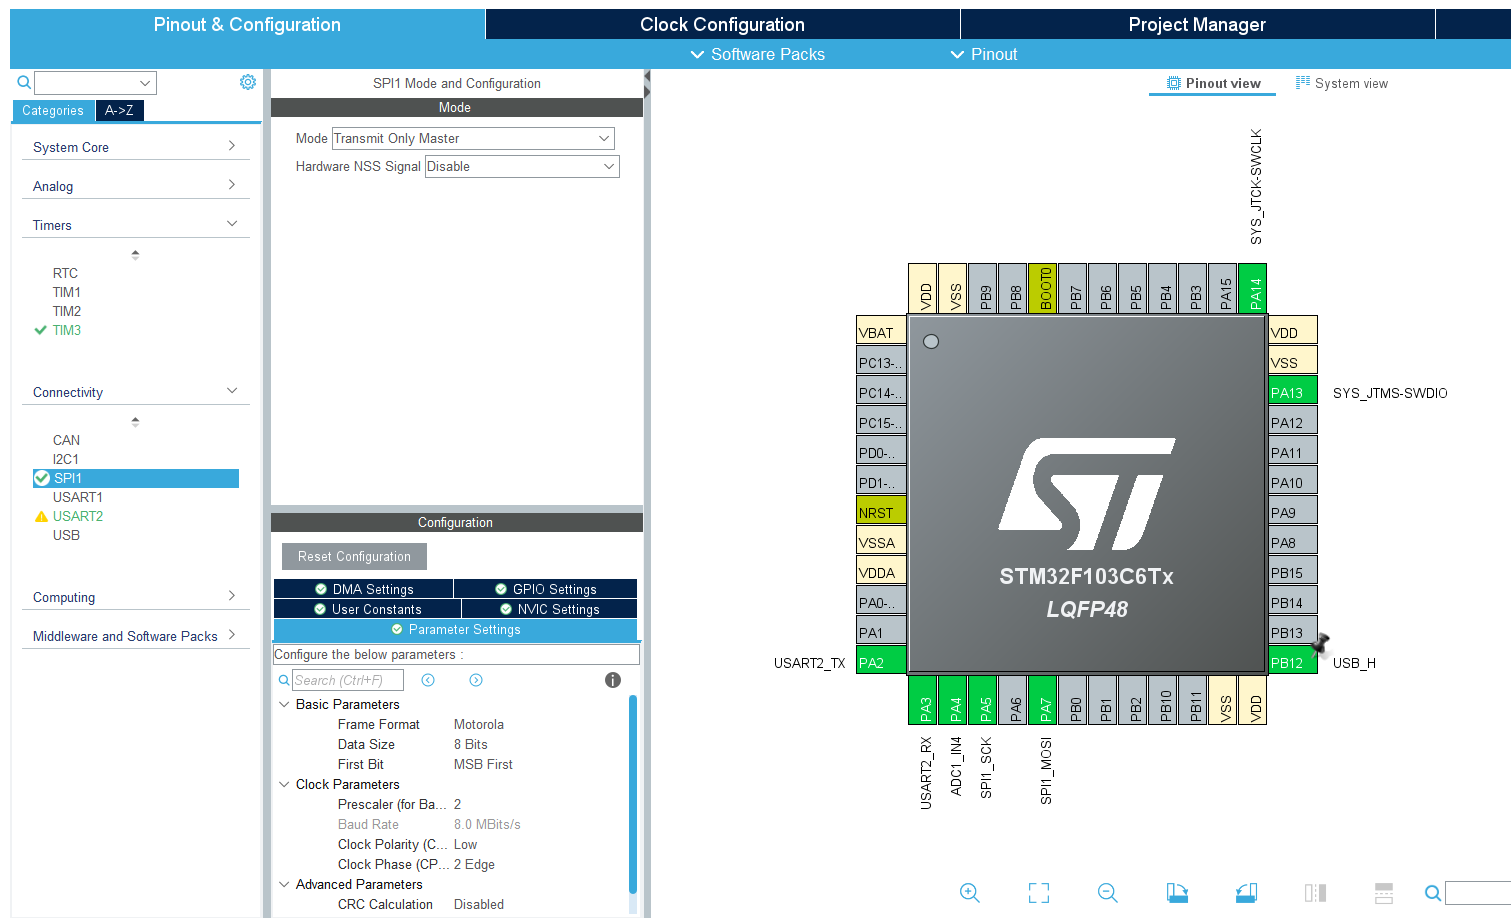Click the pushpin marker on PB12
This screenshot has height=918, width=1511.
click(x=1321, y=643)
